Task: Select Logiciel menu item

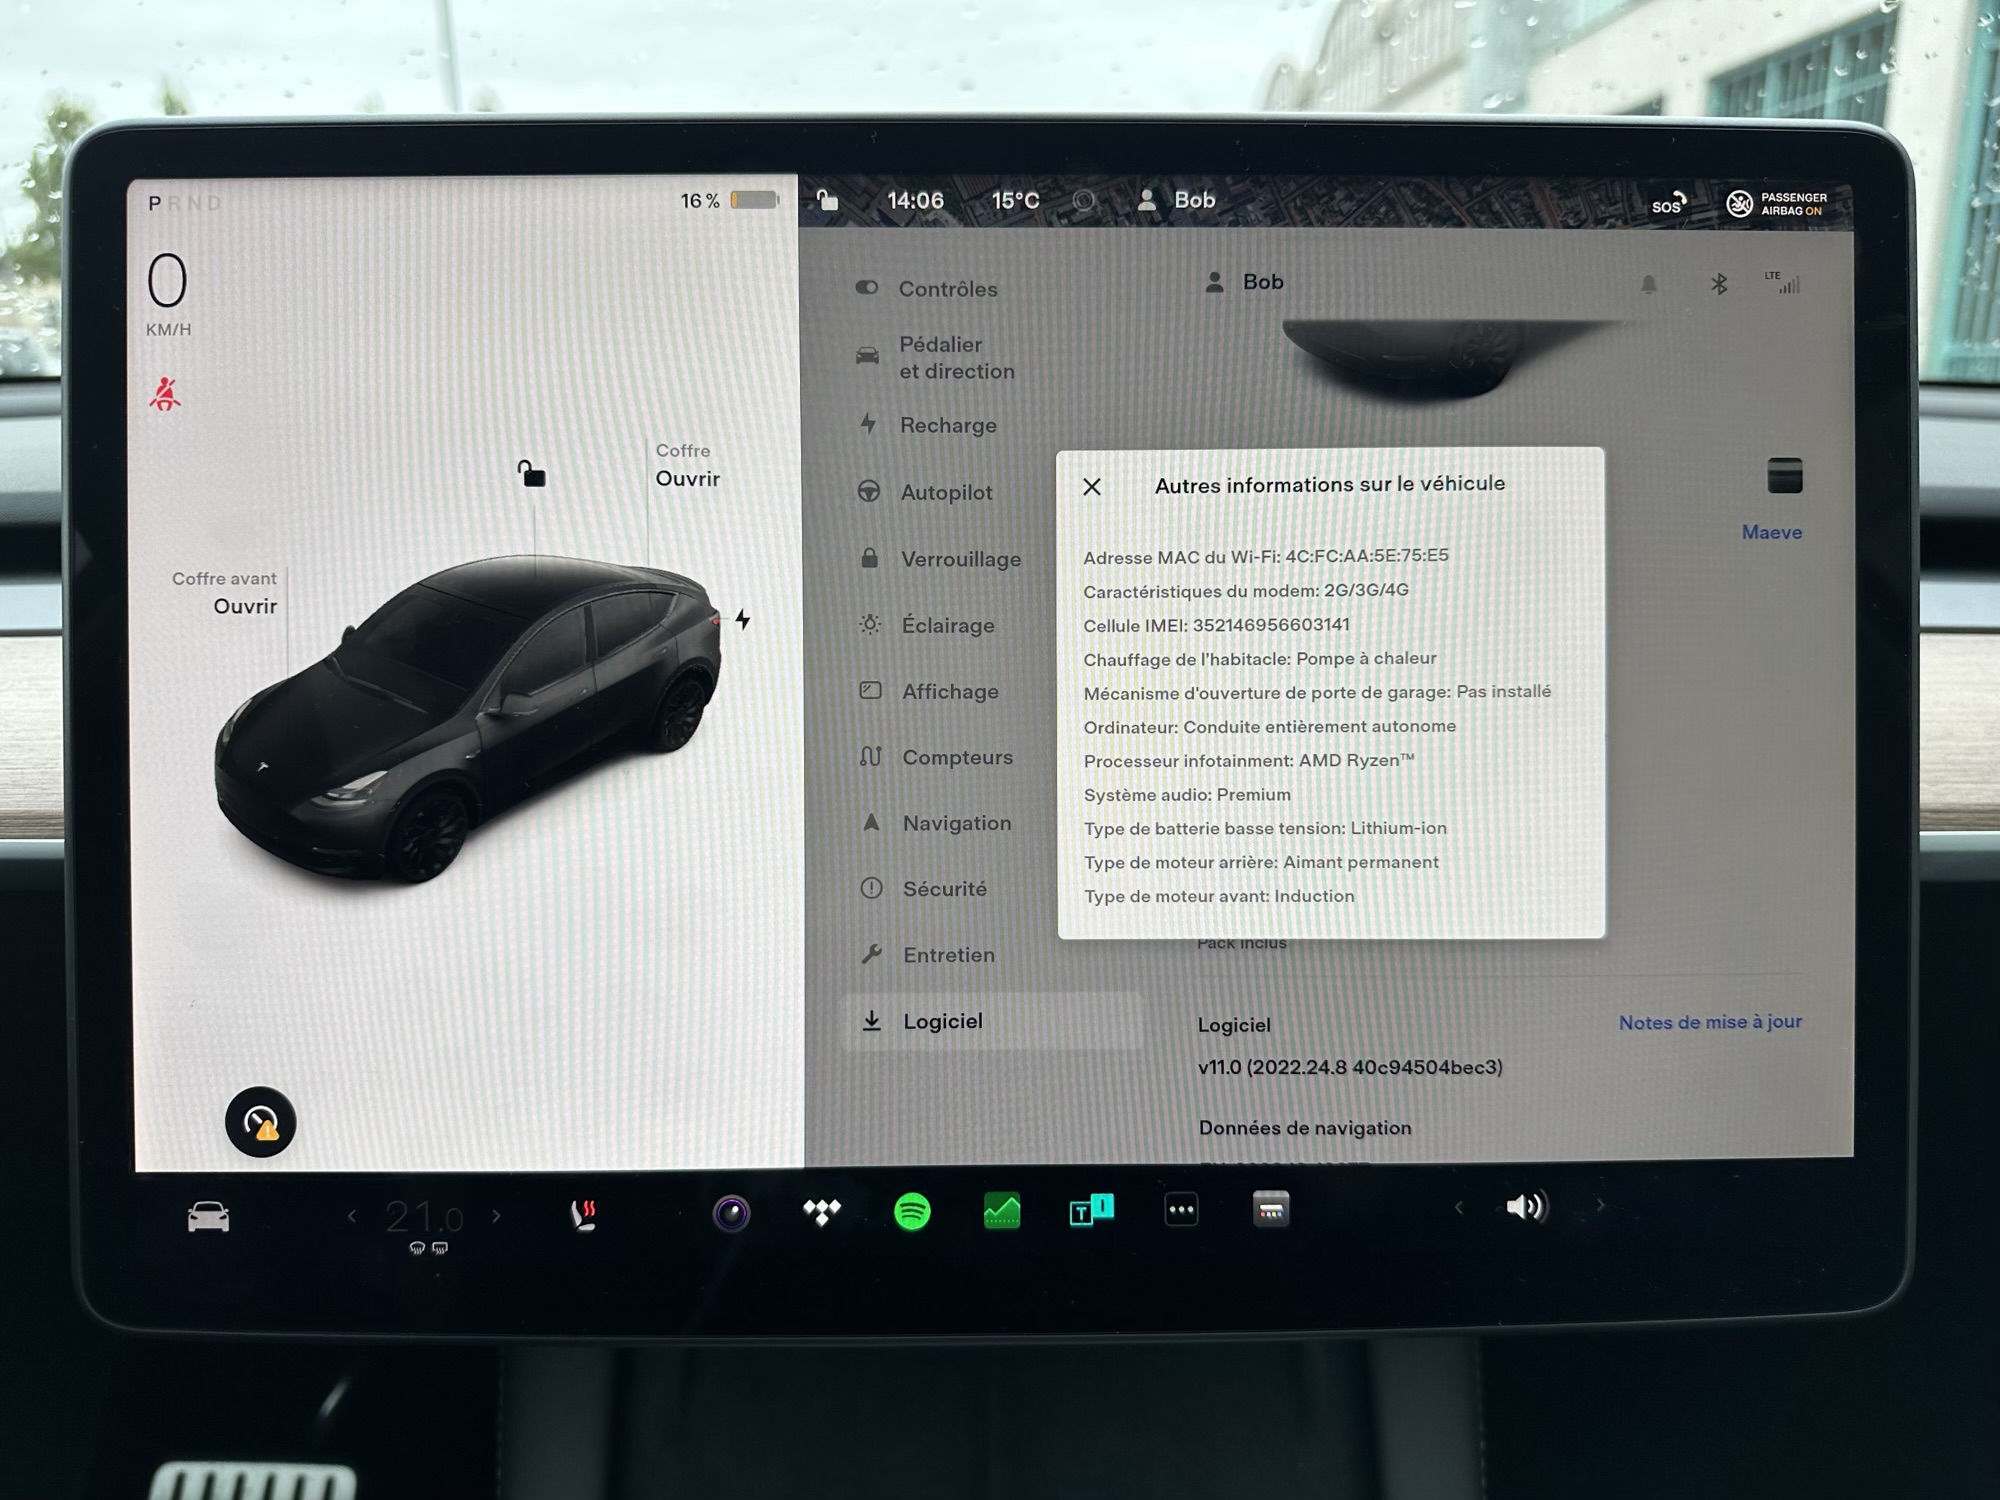Action: click(940, 1021)
